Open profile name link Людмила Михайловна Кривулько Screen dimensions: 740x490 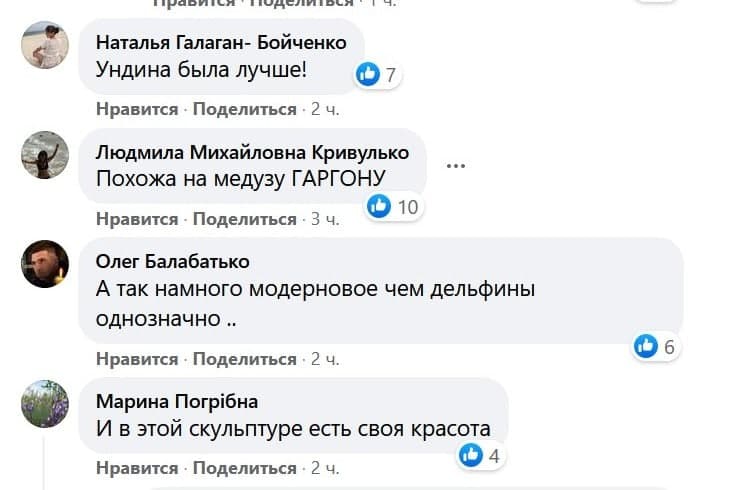coord(252,152)
